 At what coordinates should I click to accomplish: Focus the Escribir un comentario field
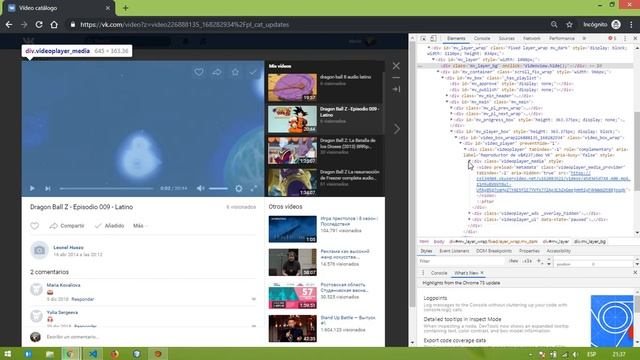[151, 337]
